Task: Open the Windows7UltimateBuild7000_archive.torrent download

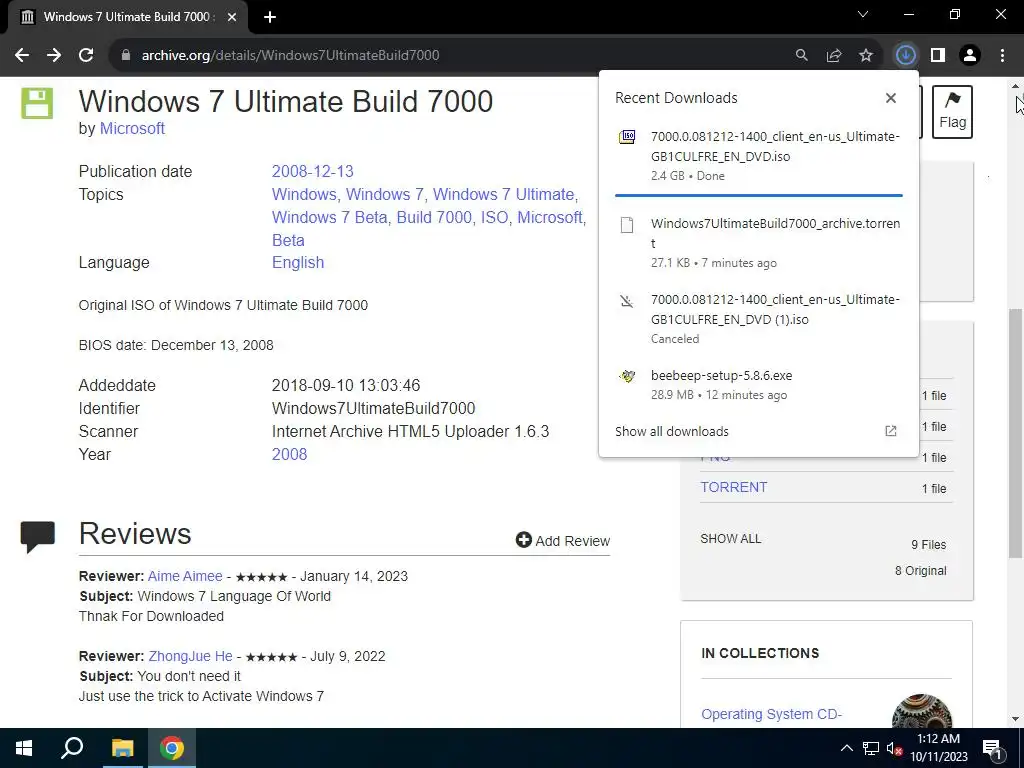Action: [x=758, y=242]
